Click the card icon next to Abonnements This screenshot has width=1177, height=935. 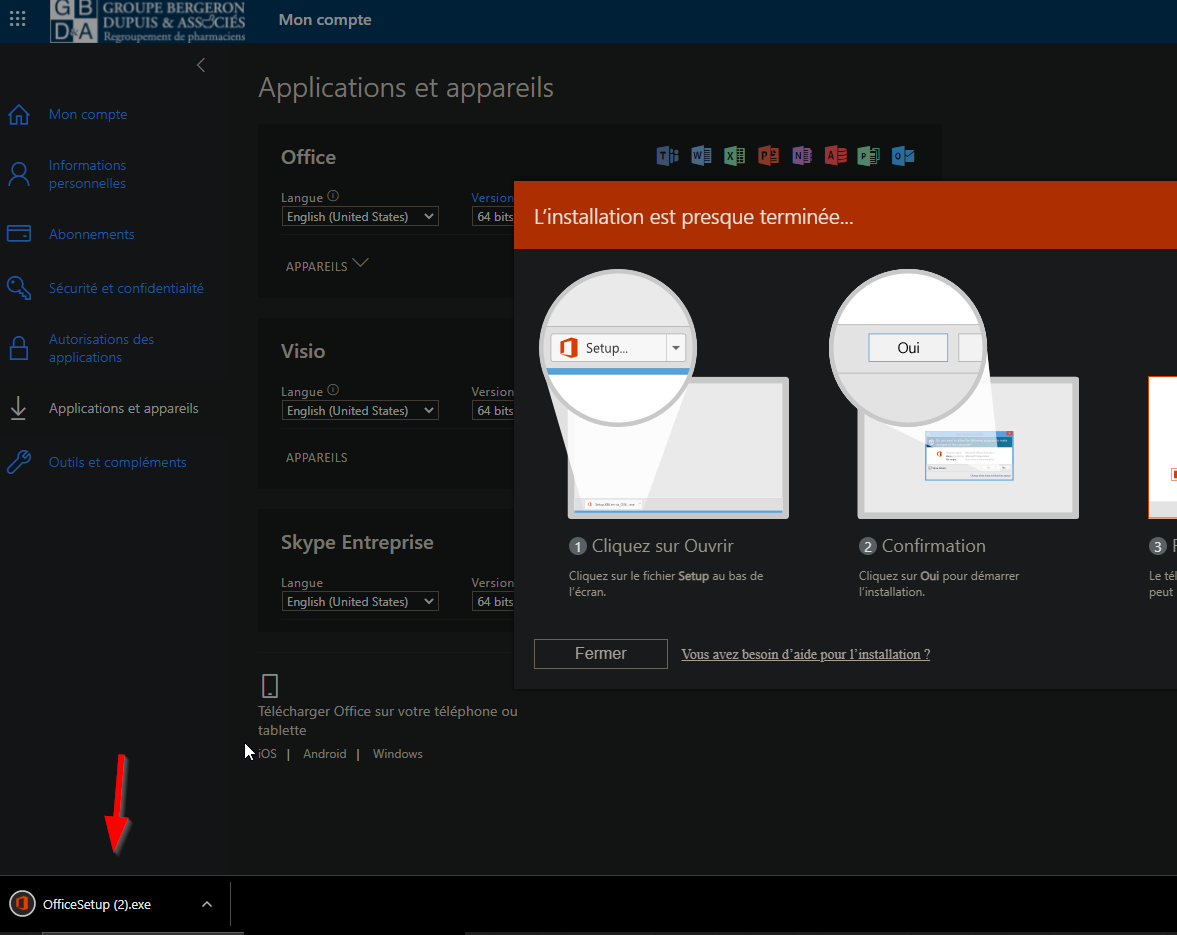pos(19,233)
